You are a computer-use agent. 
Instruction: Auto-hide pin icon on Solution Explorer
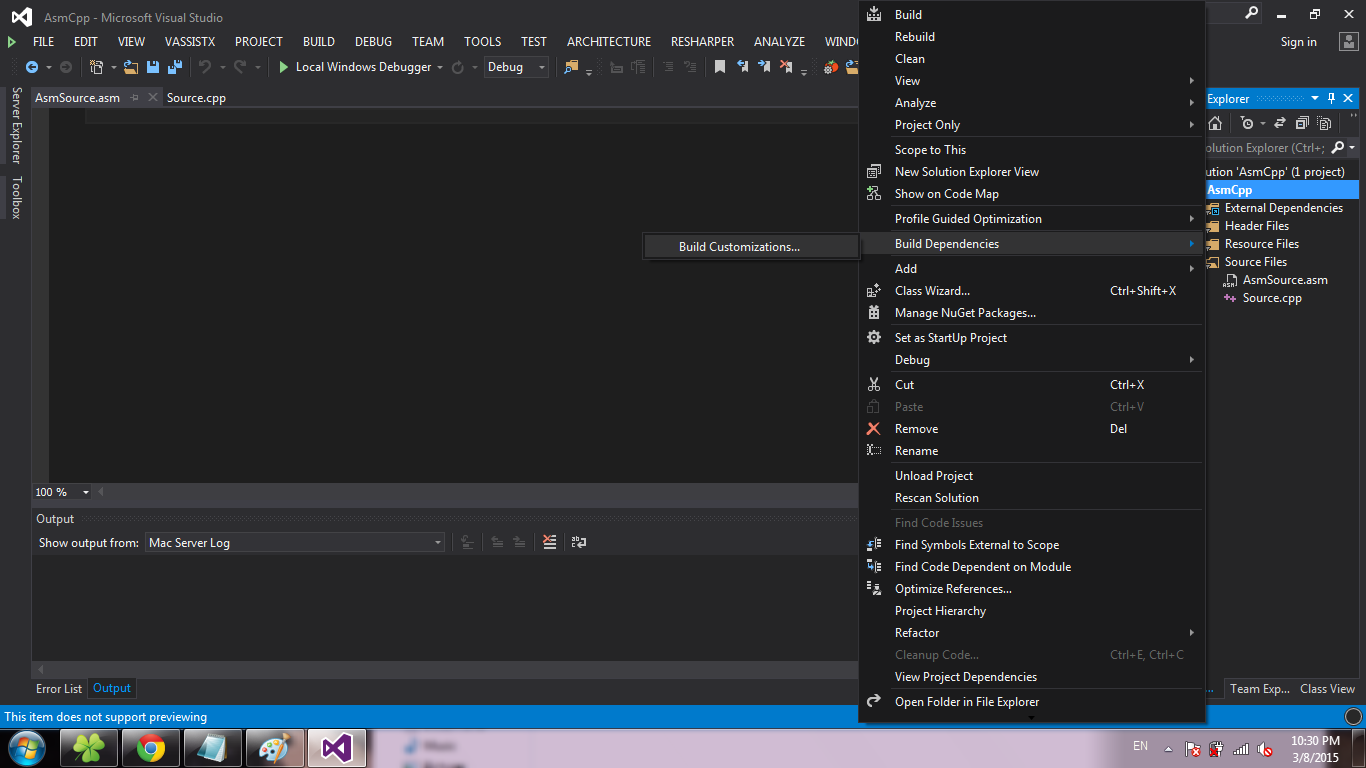[x=1331, y=99]
